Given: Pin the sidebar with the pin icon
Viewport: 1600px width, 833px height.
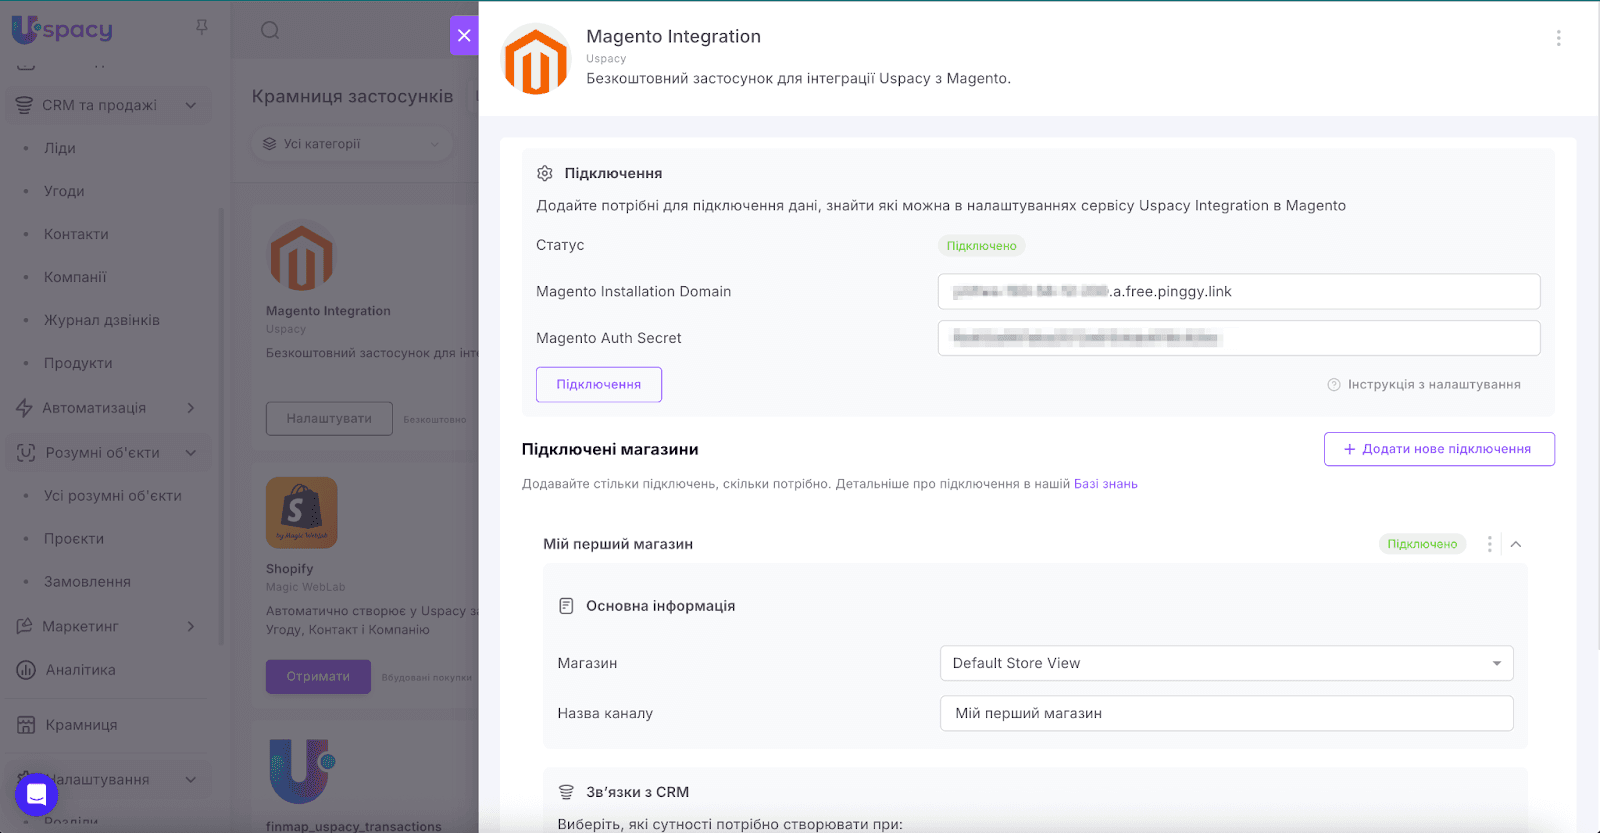Looking at the screenshot, I should pos(202,27).
